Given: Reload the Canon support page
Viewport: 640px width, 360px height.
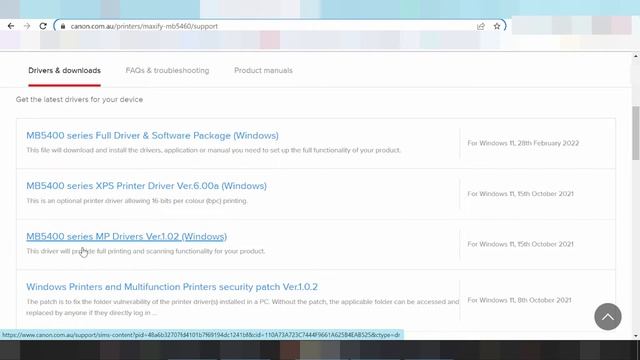Looking at the screenshot, I should (43, 26).
